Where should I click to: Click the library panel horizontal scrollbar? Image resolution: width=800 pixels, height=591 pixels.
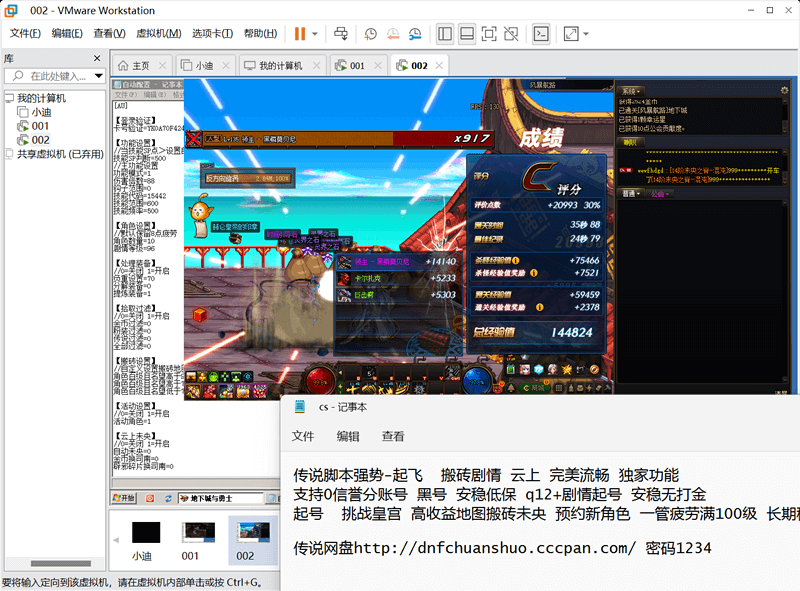(x=61, y=563)
